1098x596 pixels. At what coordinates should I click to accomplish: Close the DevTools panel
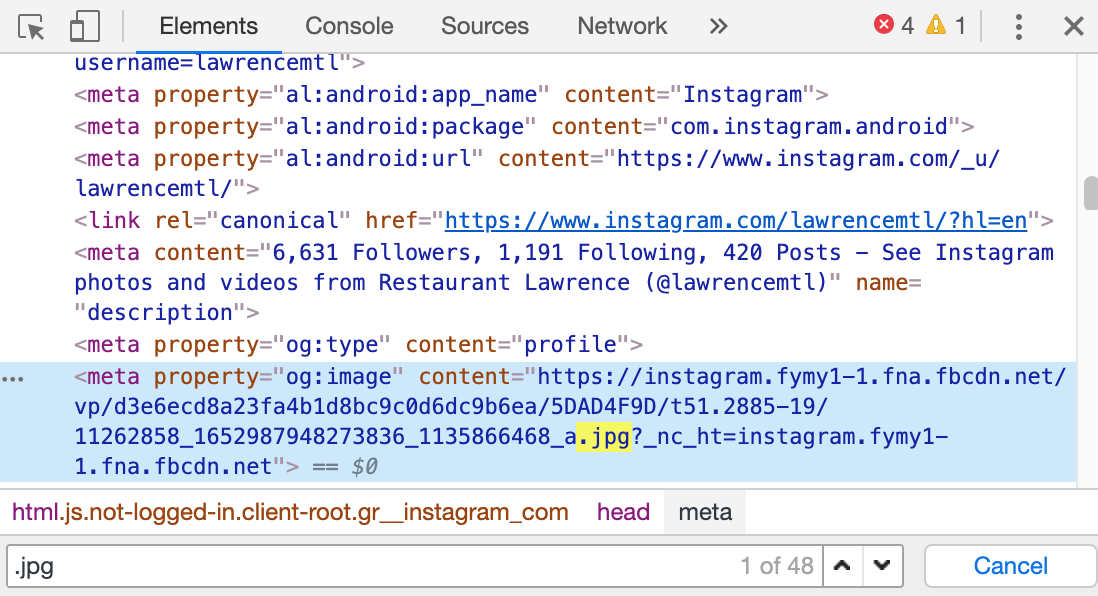point(1073,27)
